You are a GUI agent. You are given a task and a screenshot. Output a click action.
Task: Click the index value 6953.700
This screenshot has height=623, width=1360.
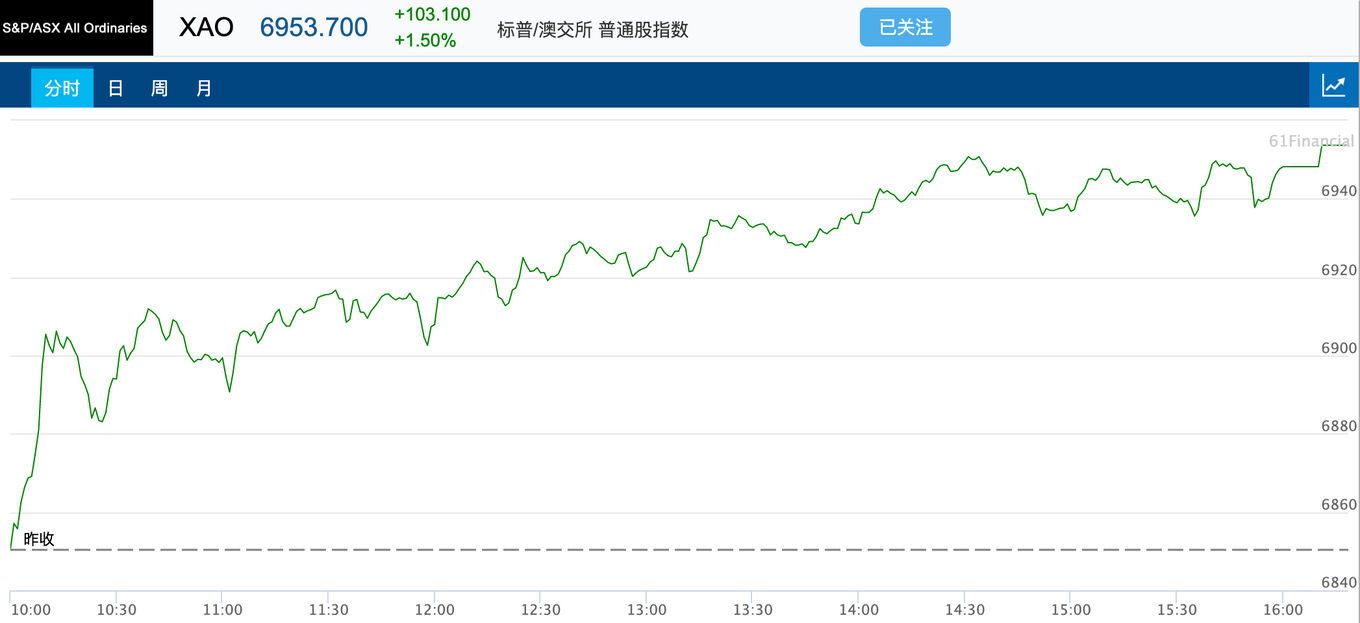click(x=314, y=27)
